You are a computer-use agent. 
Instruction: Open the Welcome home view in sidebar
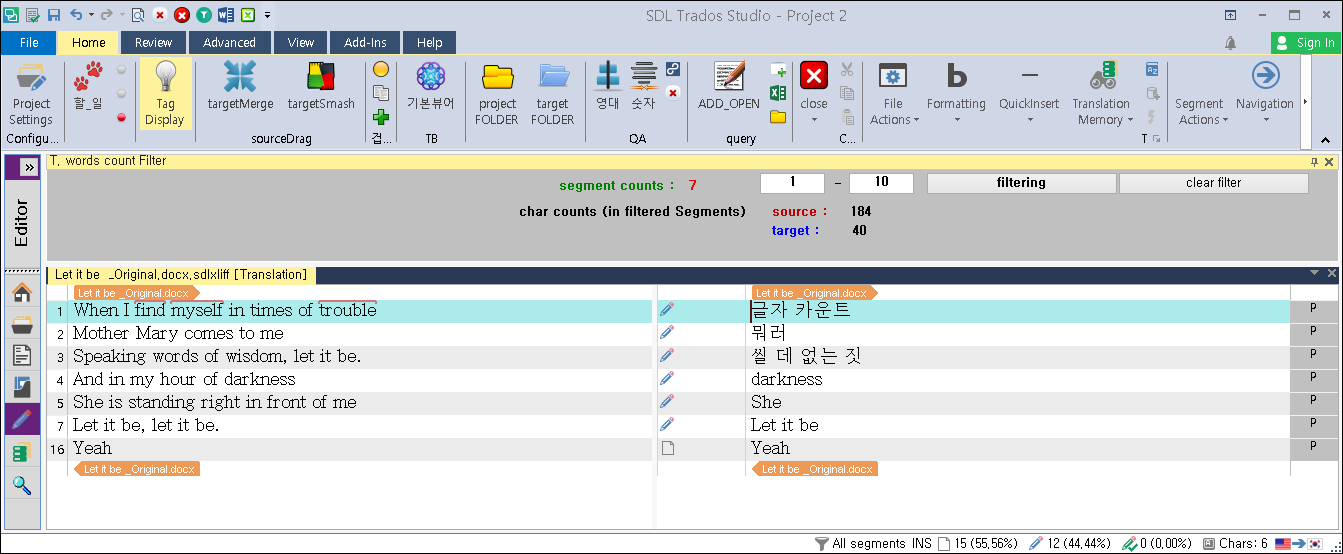click(x=21, y=293)
